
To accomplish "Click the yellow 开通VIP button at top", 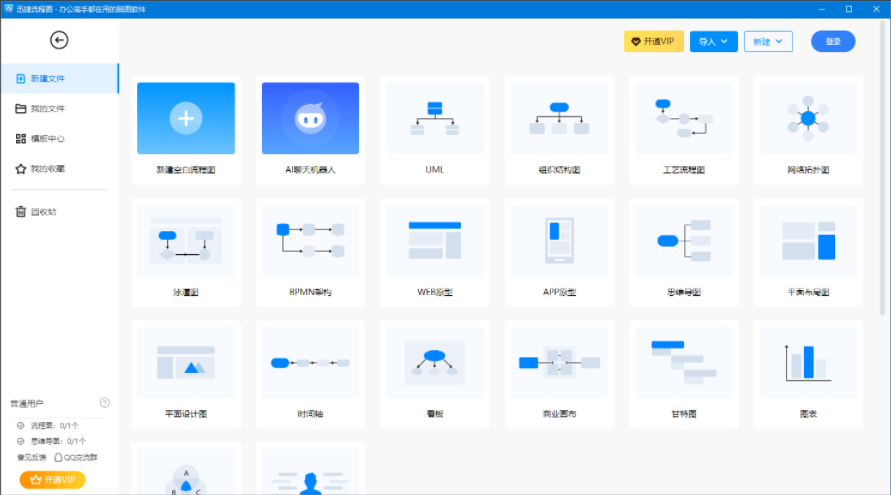I will coord(653,42).
